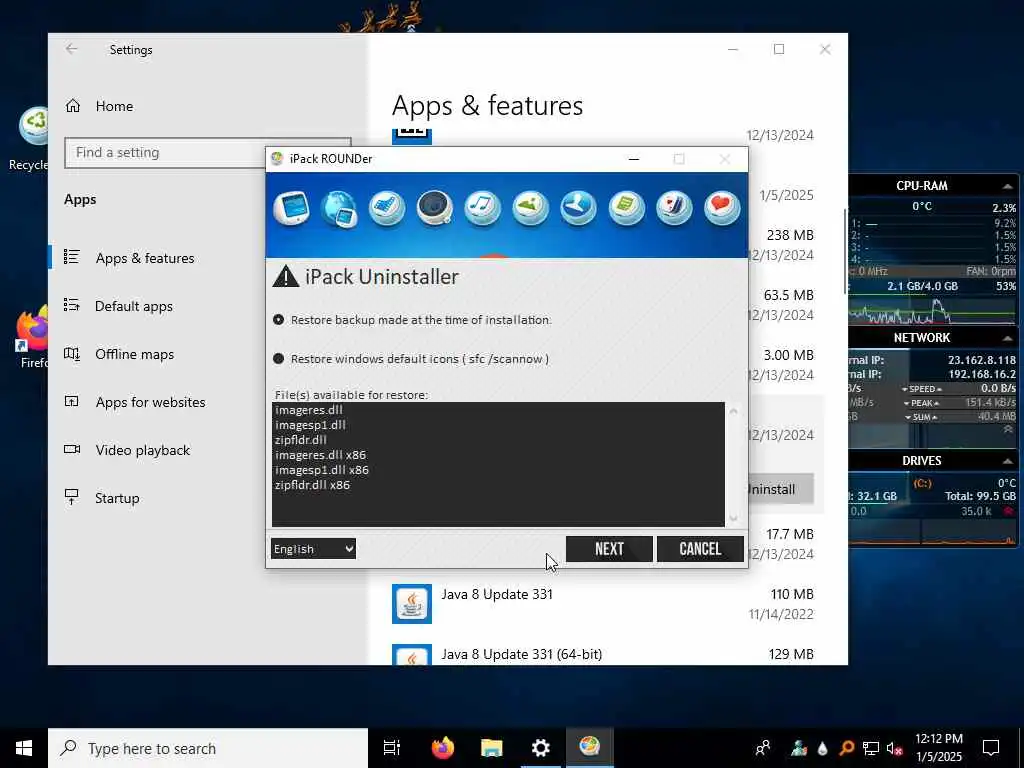Open the English language dropdown
Viewport: 1024px width, 768px height.
click(x=313, y=549)
